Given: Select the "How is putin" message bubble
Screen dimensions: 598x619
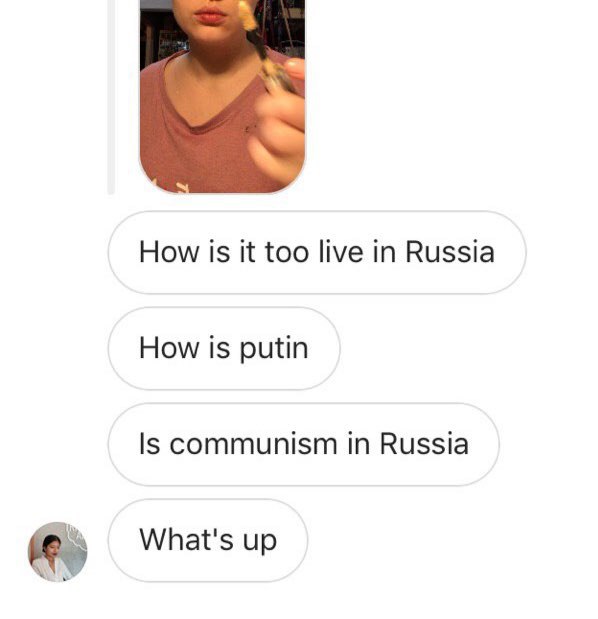Looking at the screenshot, I should pyautogui.click(x=224, y=348).
